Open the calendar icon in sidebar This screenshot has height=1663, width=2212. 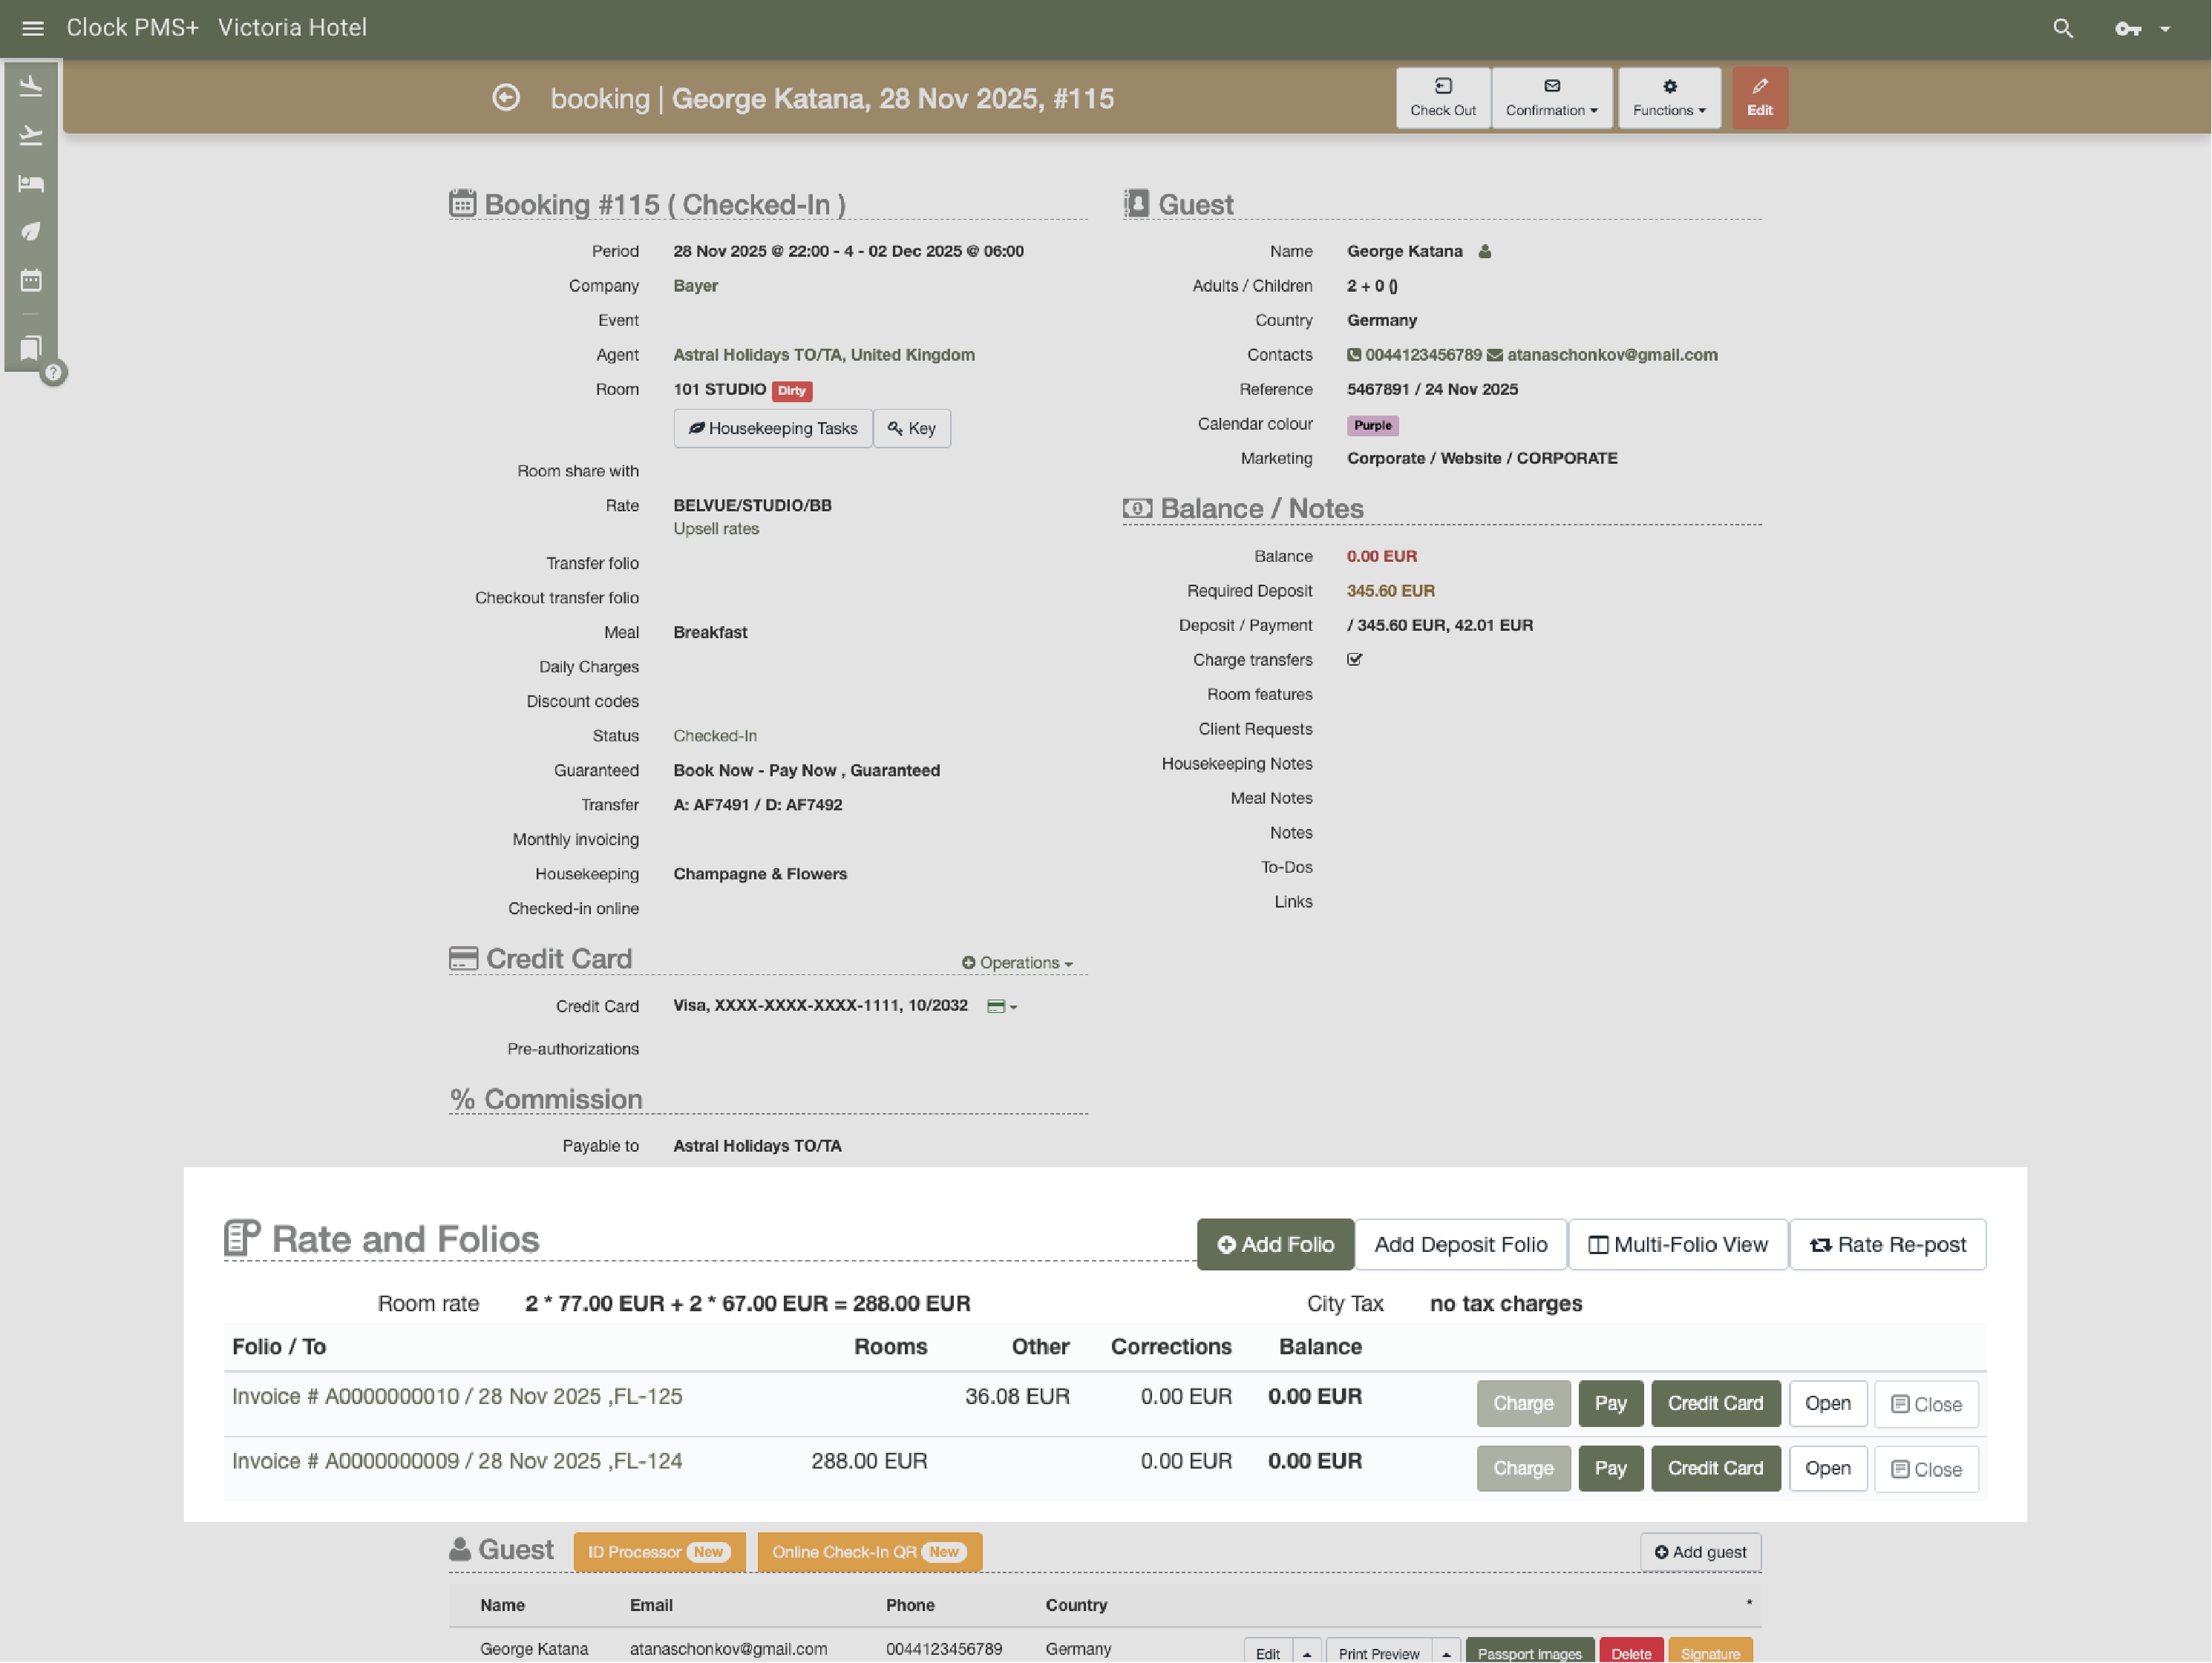pyautogui.click(x=31, y=280)
